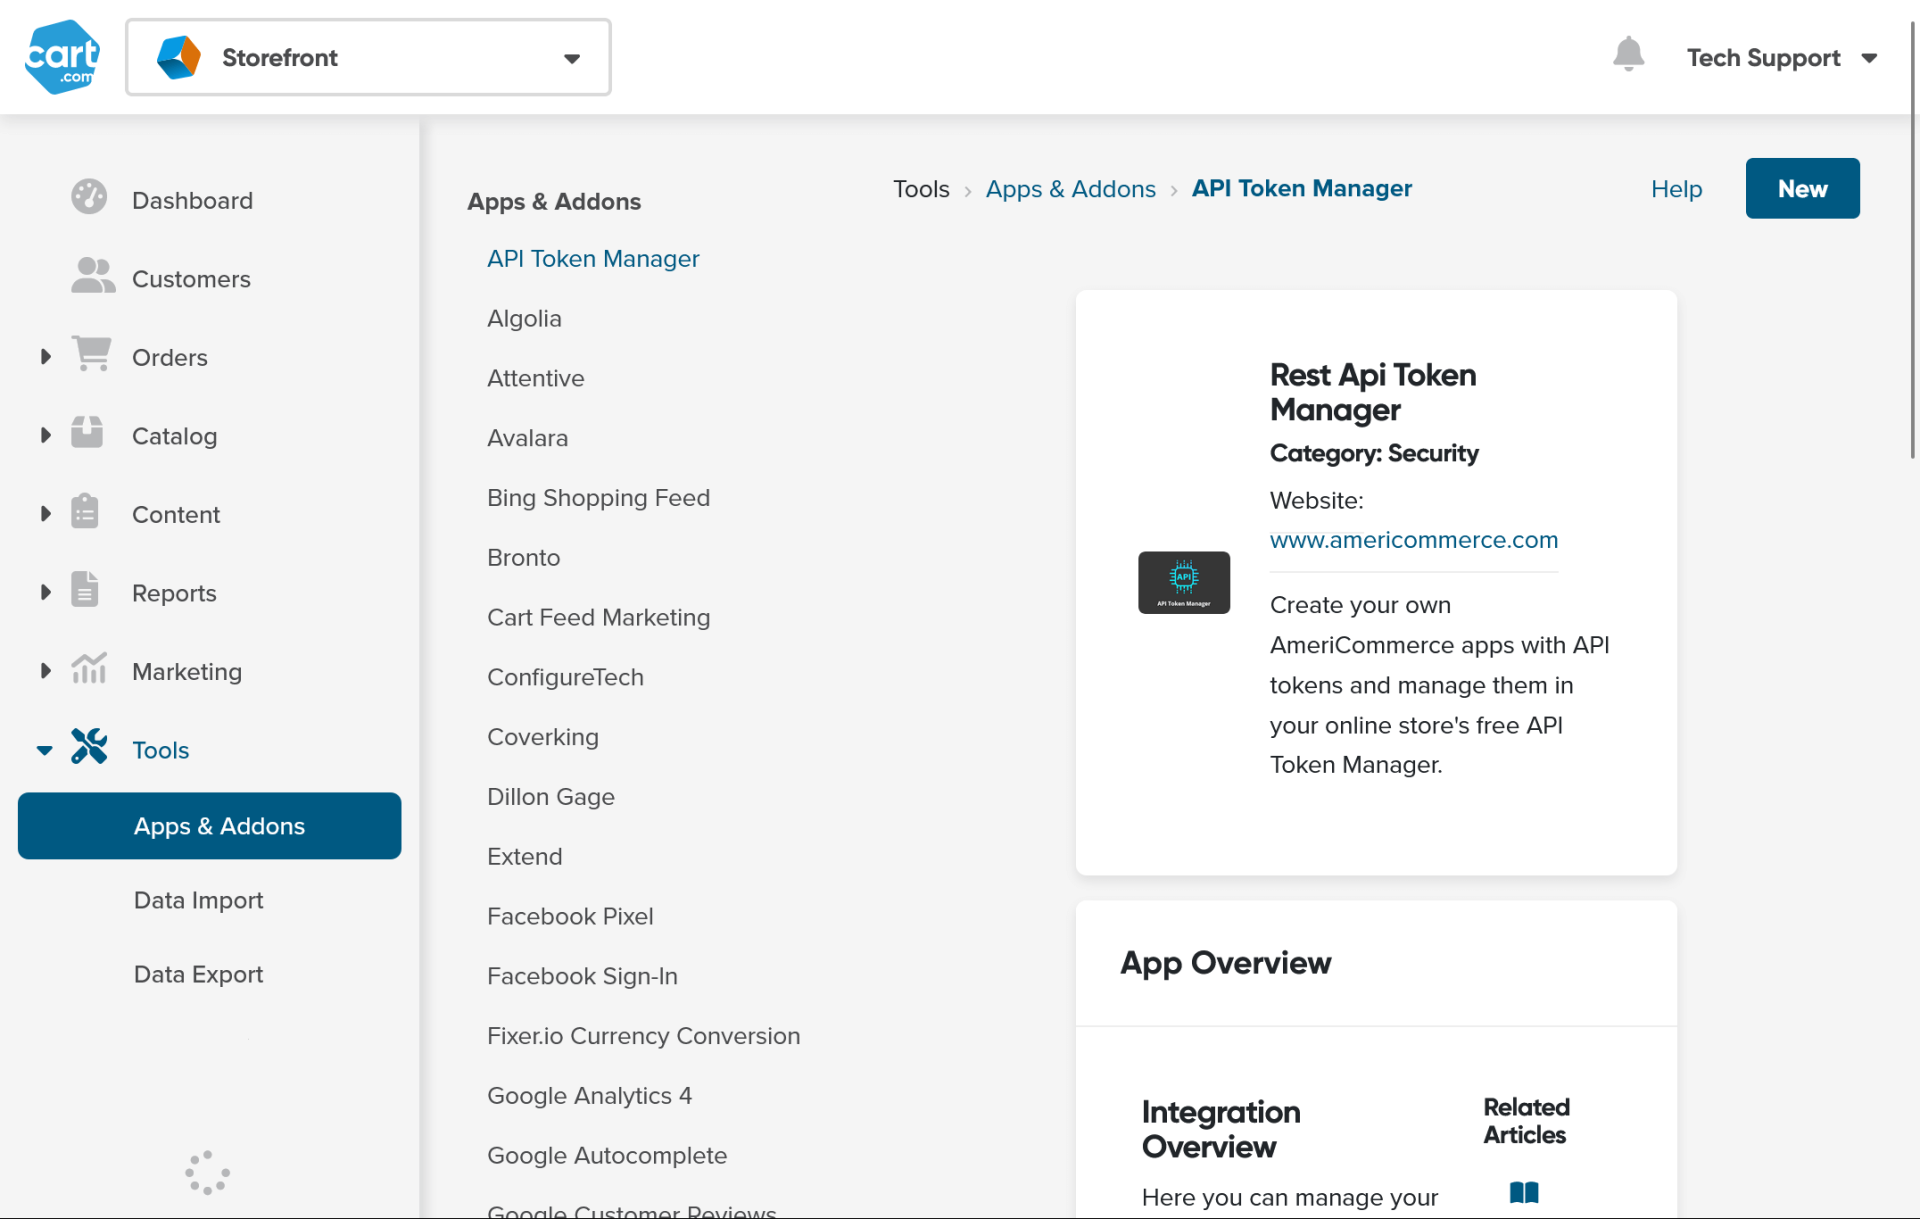
Task: Click the API Token Manager breadcrumb
Action: pyautogui.click(x=1302, y=189)
